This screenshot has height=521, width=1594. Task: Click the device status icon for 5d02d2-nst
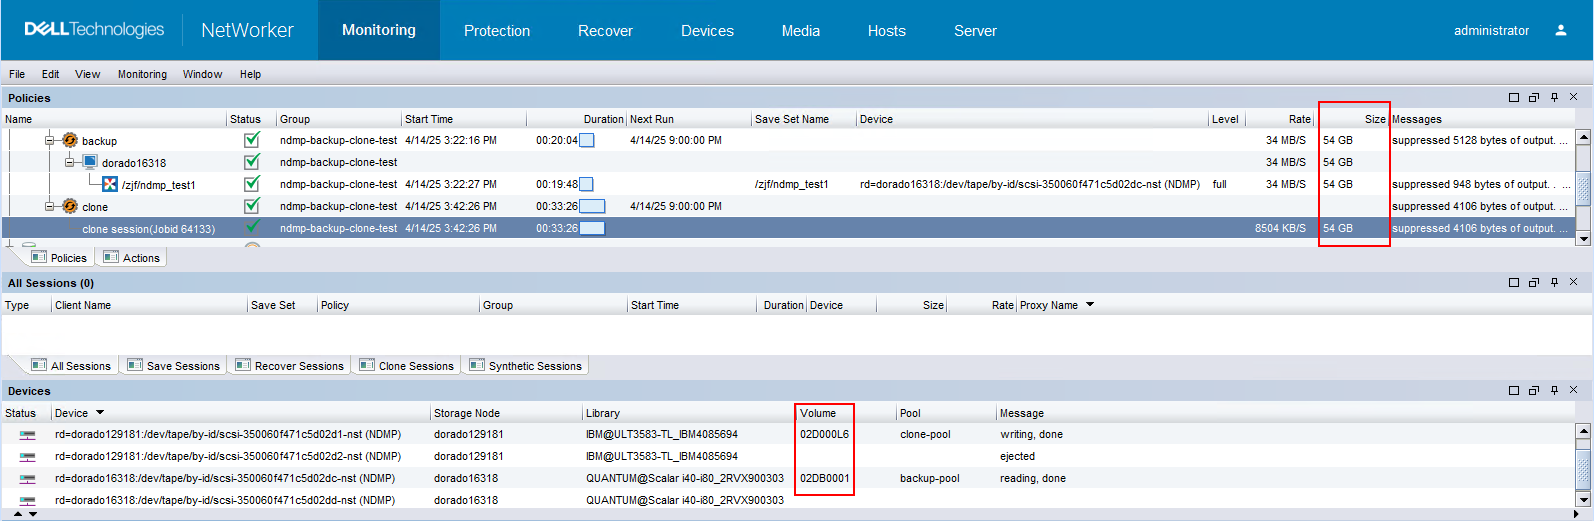click(27, 457)
